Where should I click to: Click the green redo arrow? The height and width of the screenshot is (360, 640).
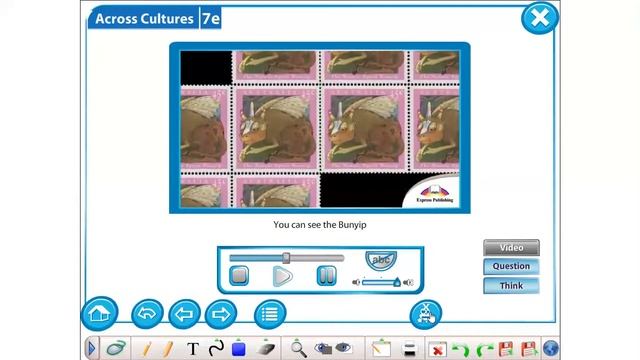(x=484, y=349)
